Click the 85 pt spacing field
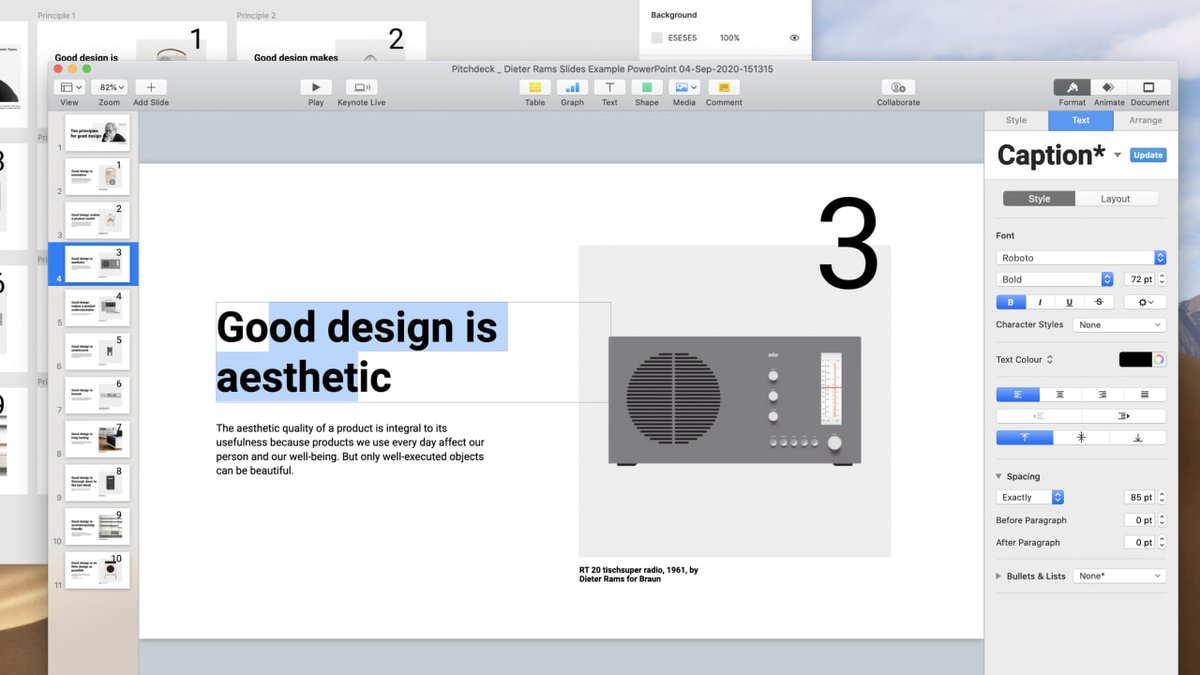This screenshot has height=675, width=1200. click(x=1139, y=497)
